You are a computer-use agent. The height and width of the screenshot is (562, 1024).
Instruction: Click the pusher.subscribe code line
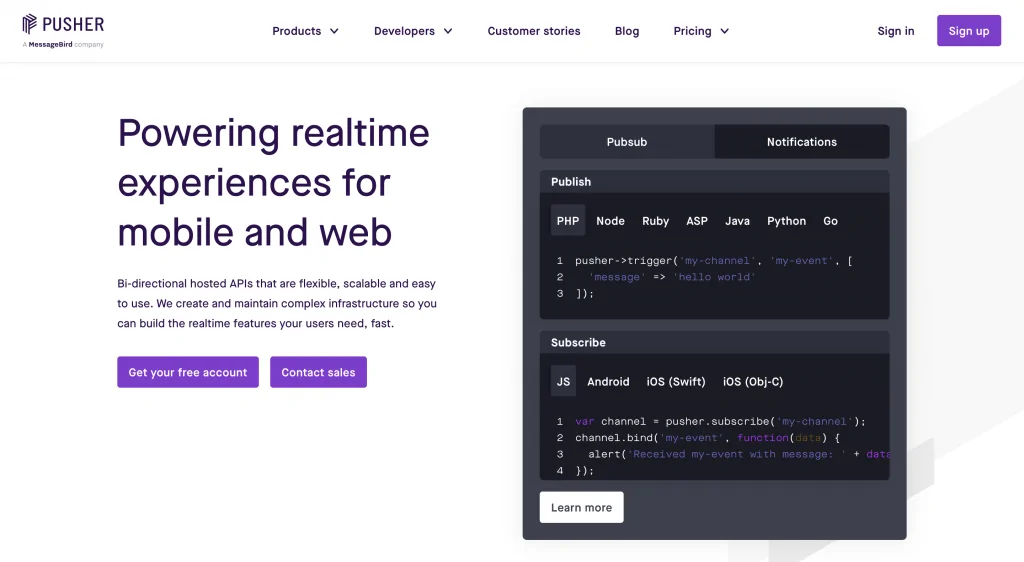[720, 421]
